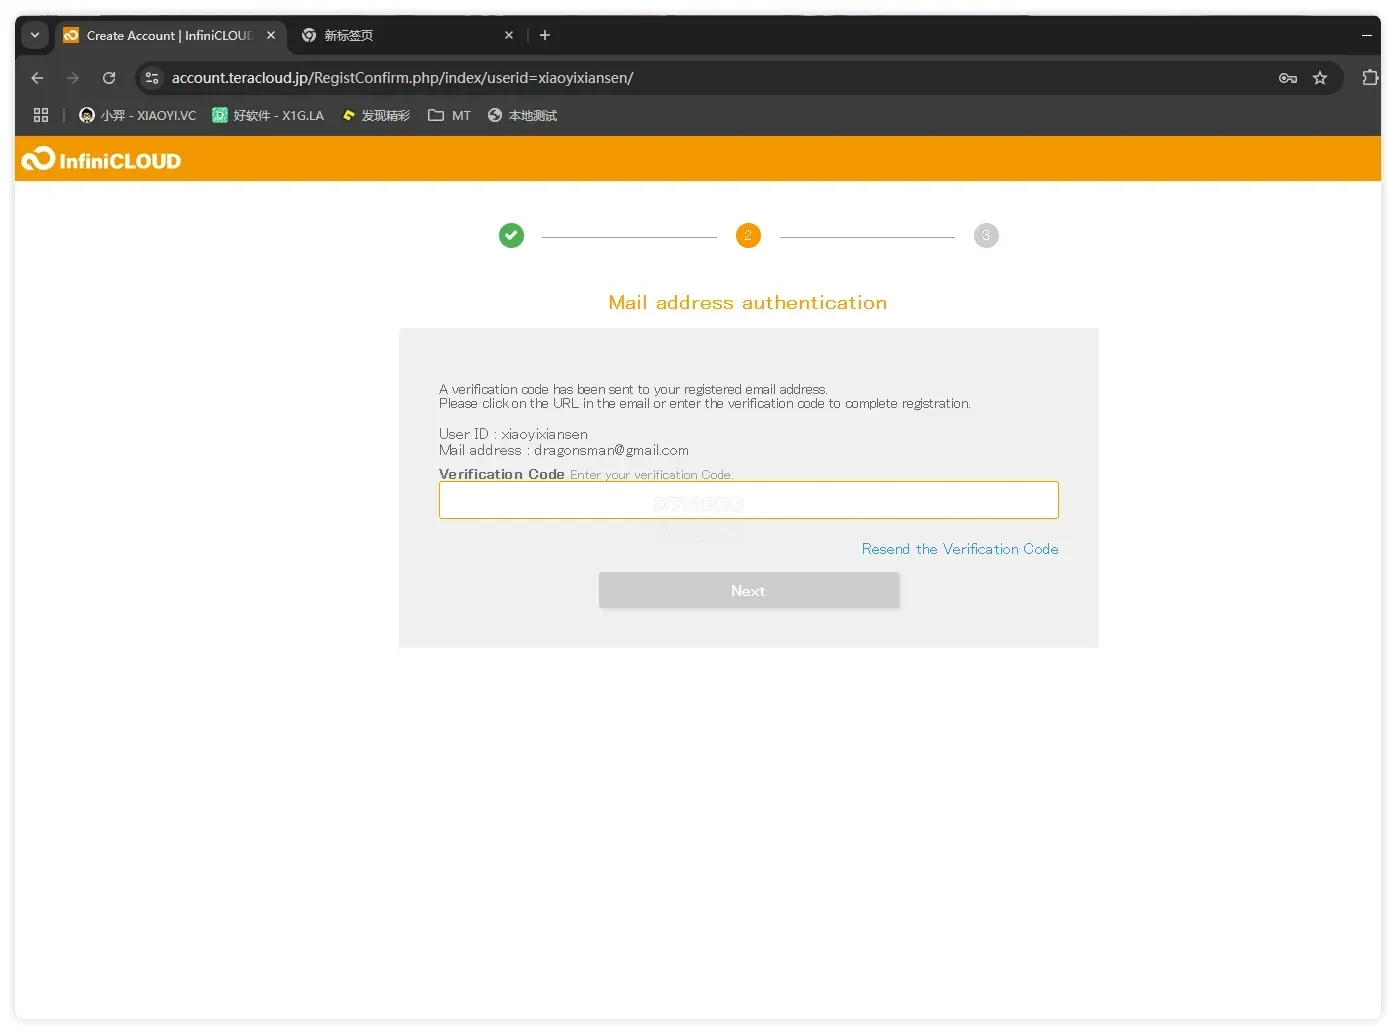Open the 本地测试 bookmark
1396x1034 pixels.
pyautogui.click(x=522, y=115)
